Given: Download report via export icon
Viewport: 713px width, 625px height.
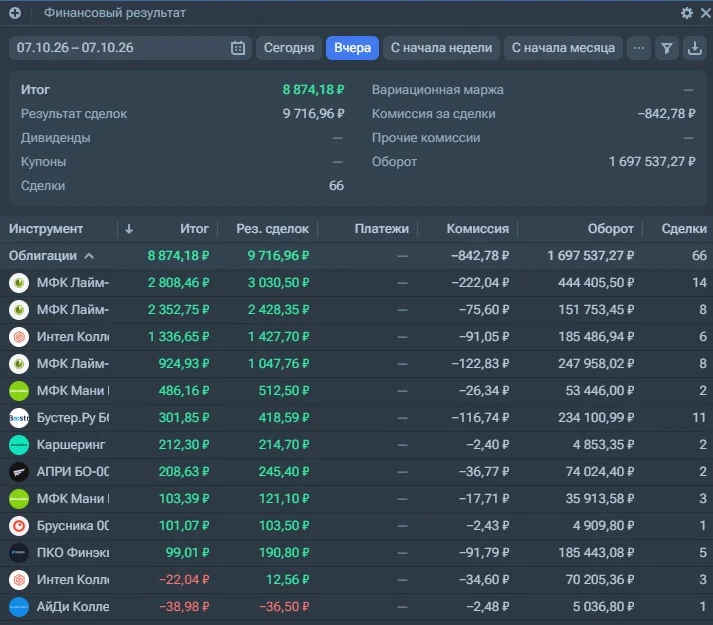Looking at the screenshot, I should [x=694, y=48].
